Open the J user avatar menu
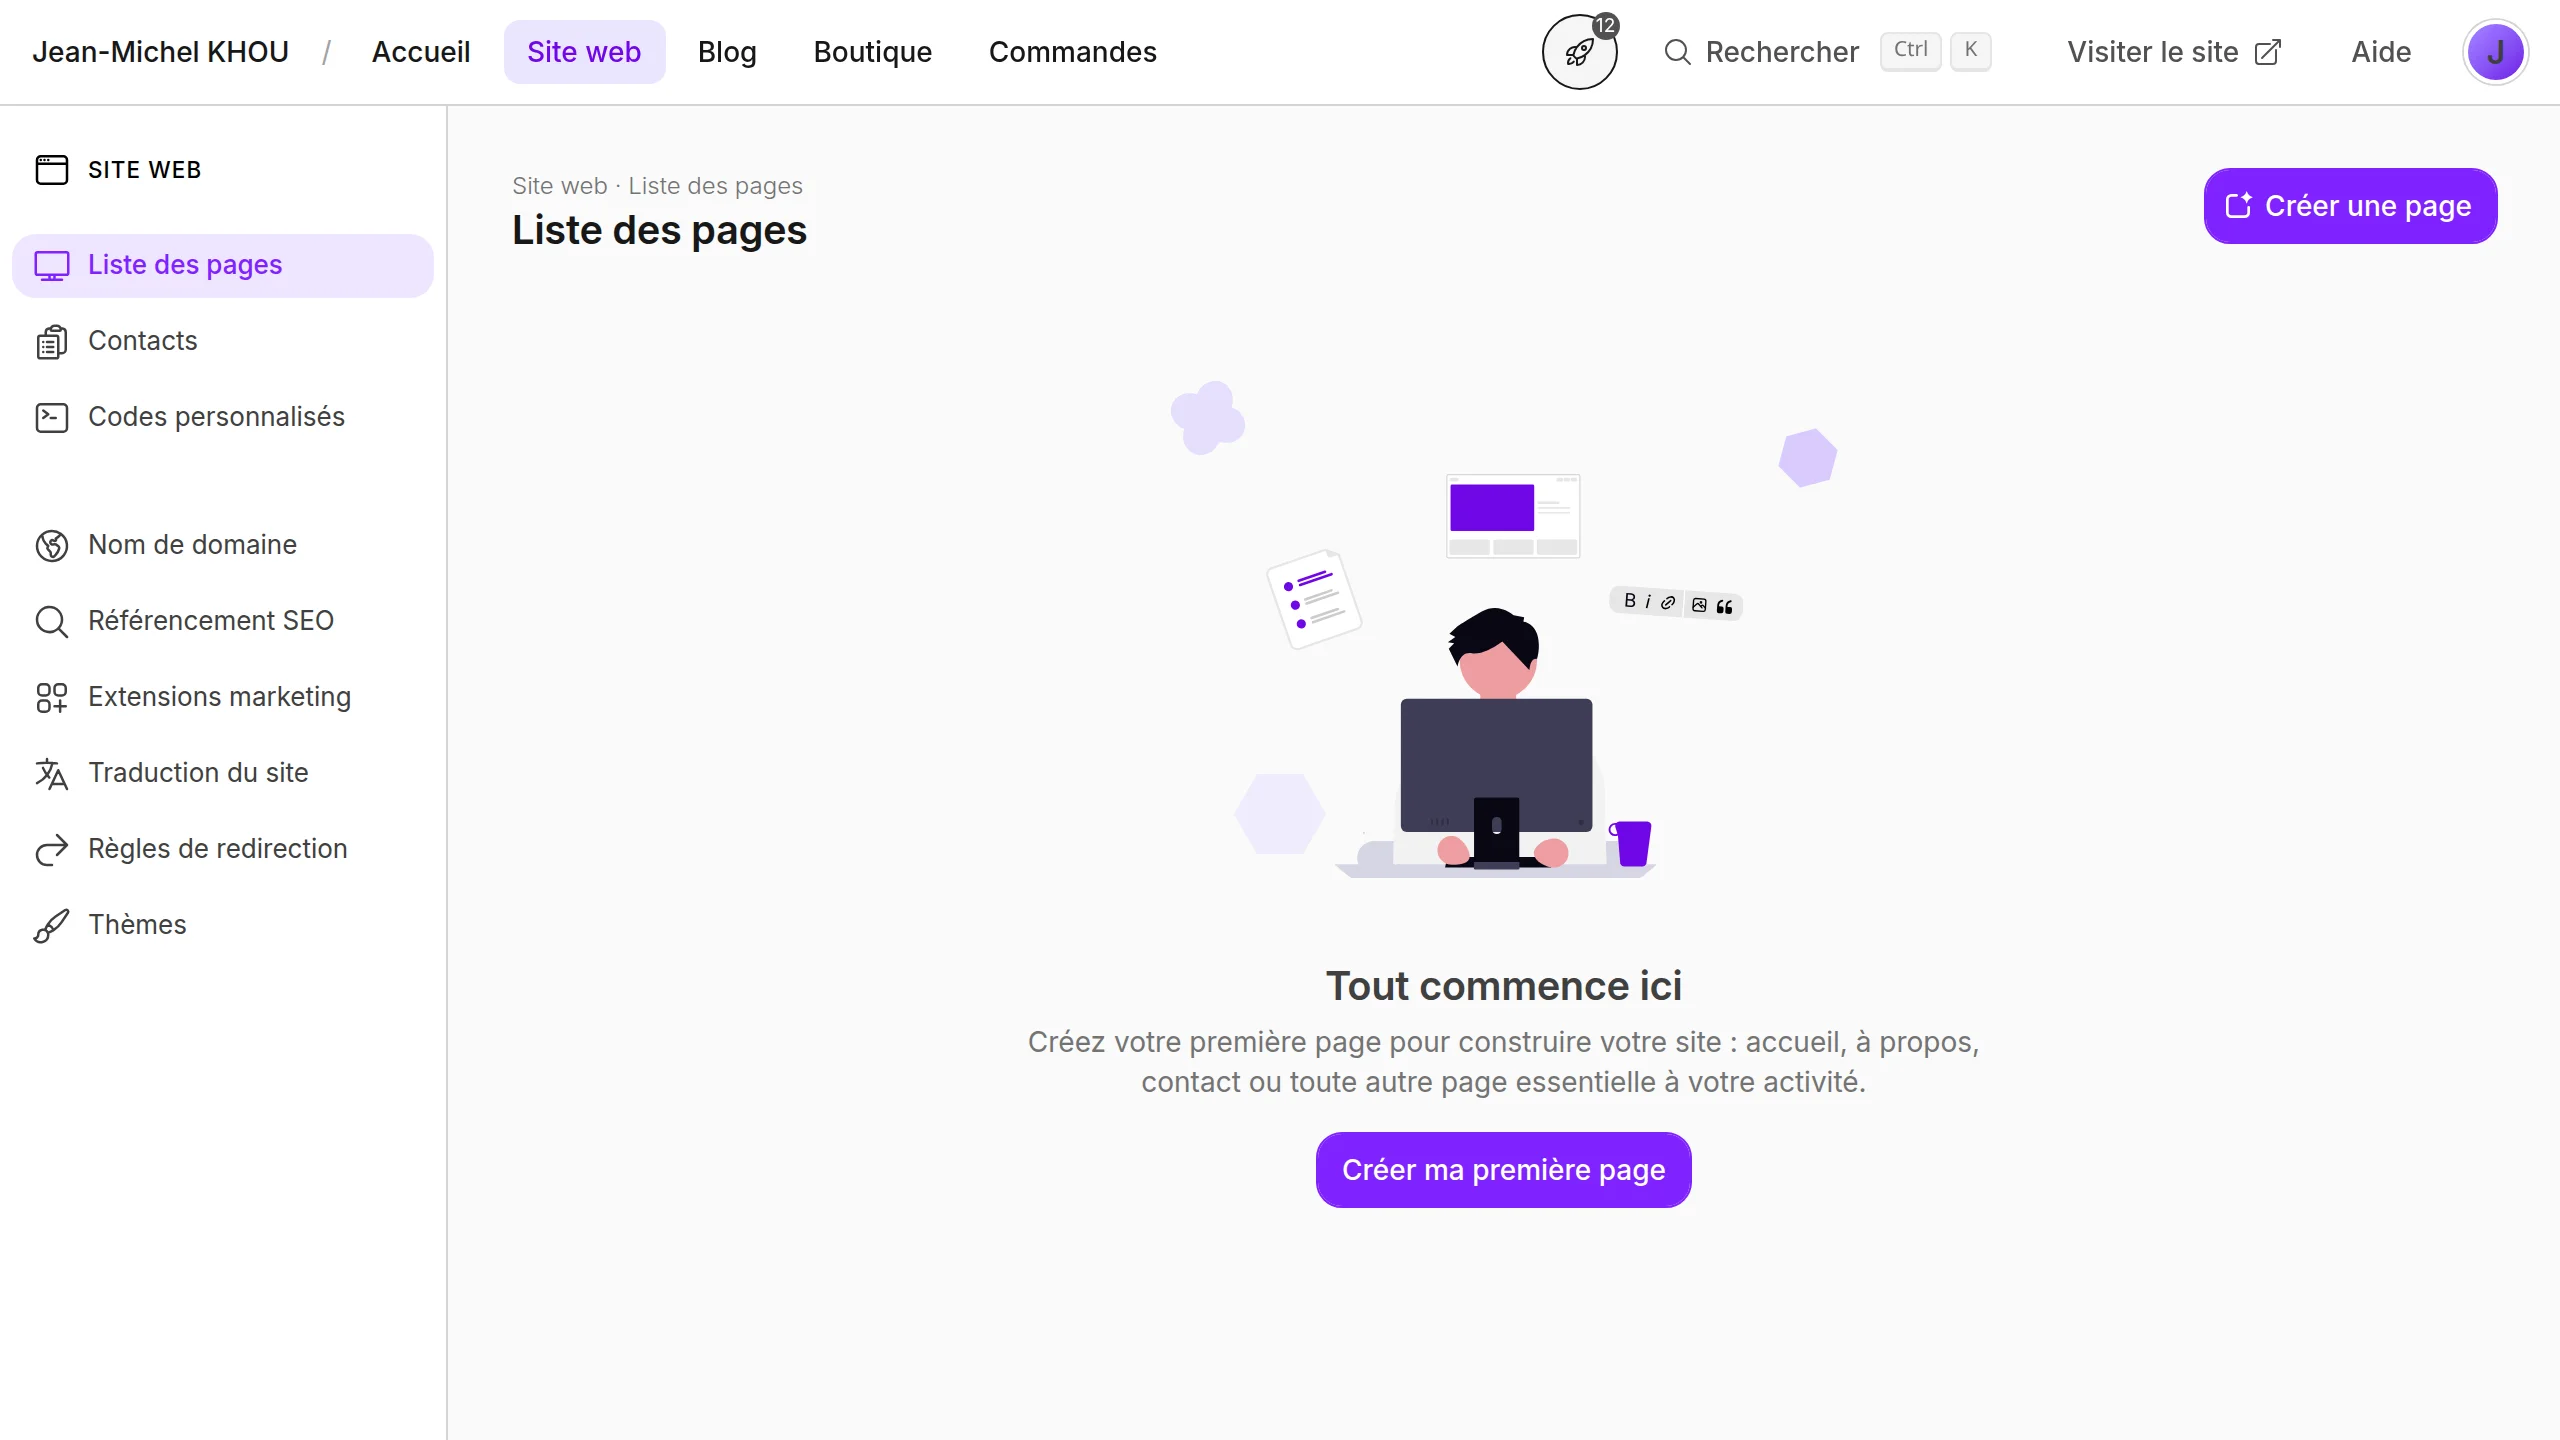The image size is (2560, 1440). pos(2495,52)
